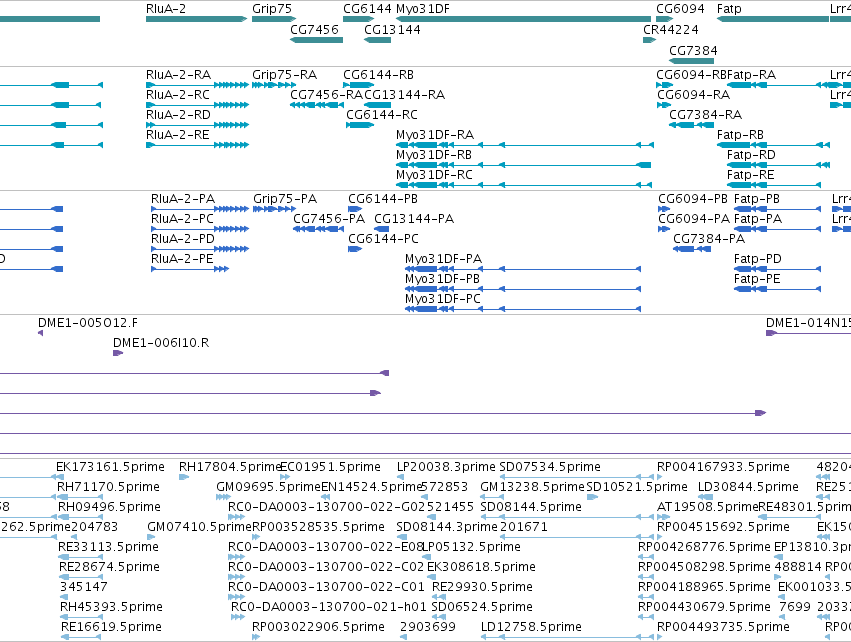851x642 pixels.
Task: Select the CG13144 gene label
Action: 392,29
